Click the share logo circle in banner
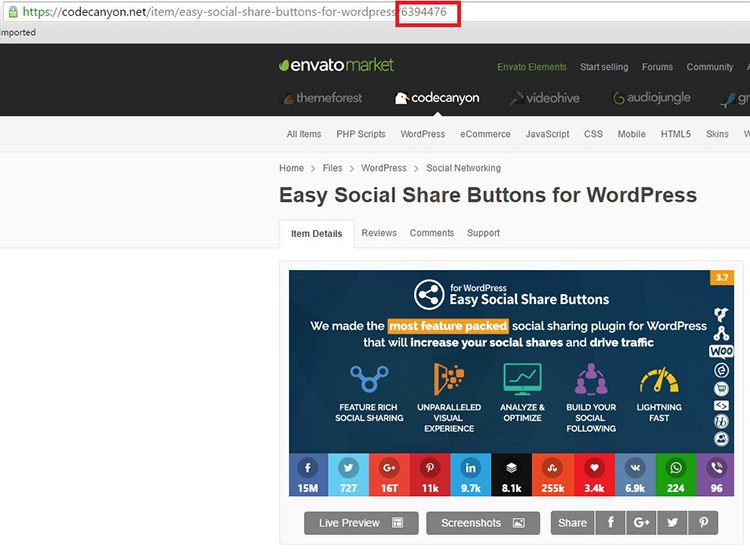The image size is (750, 553). click(429, 295)
